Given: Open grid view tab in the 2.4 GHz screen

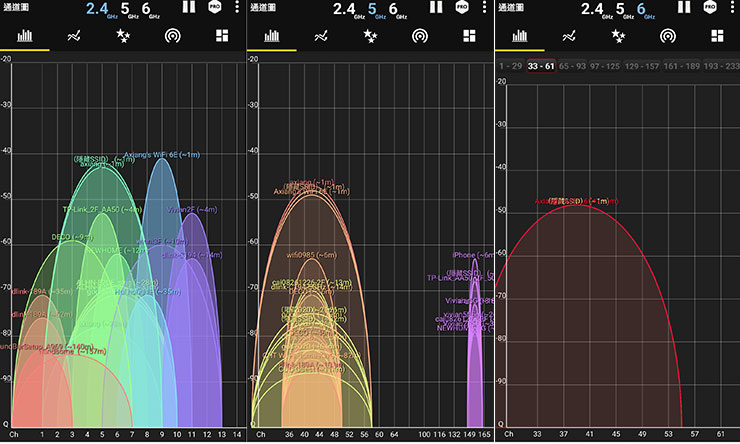Looking at the screenshot, I should (222, 36).
